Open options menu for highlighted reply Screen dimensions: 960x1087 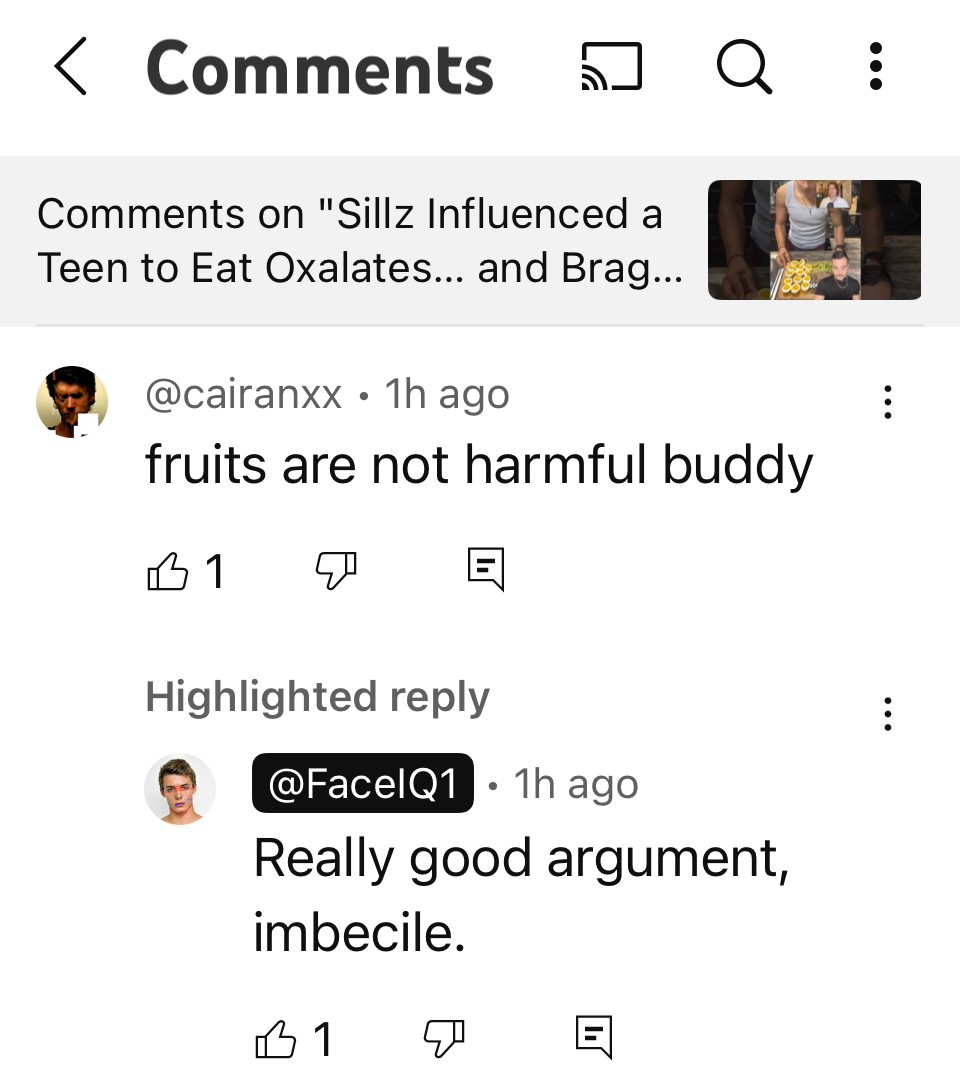887,714
